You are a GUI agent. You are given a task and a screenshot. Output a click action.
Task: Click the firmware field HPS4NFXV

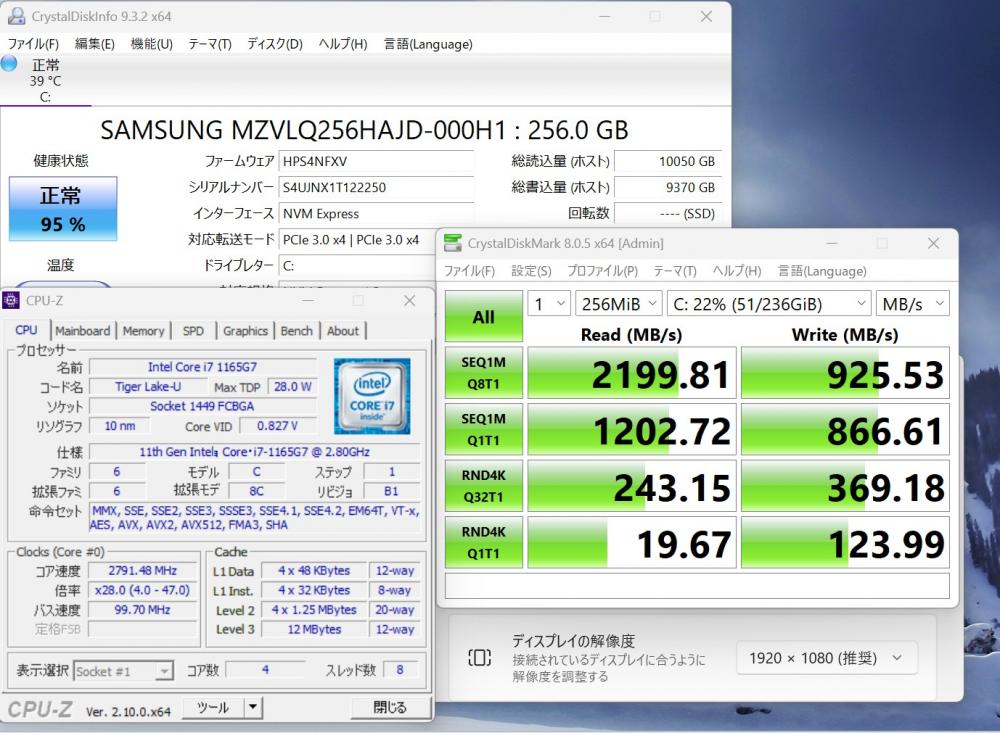(376, 161)
